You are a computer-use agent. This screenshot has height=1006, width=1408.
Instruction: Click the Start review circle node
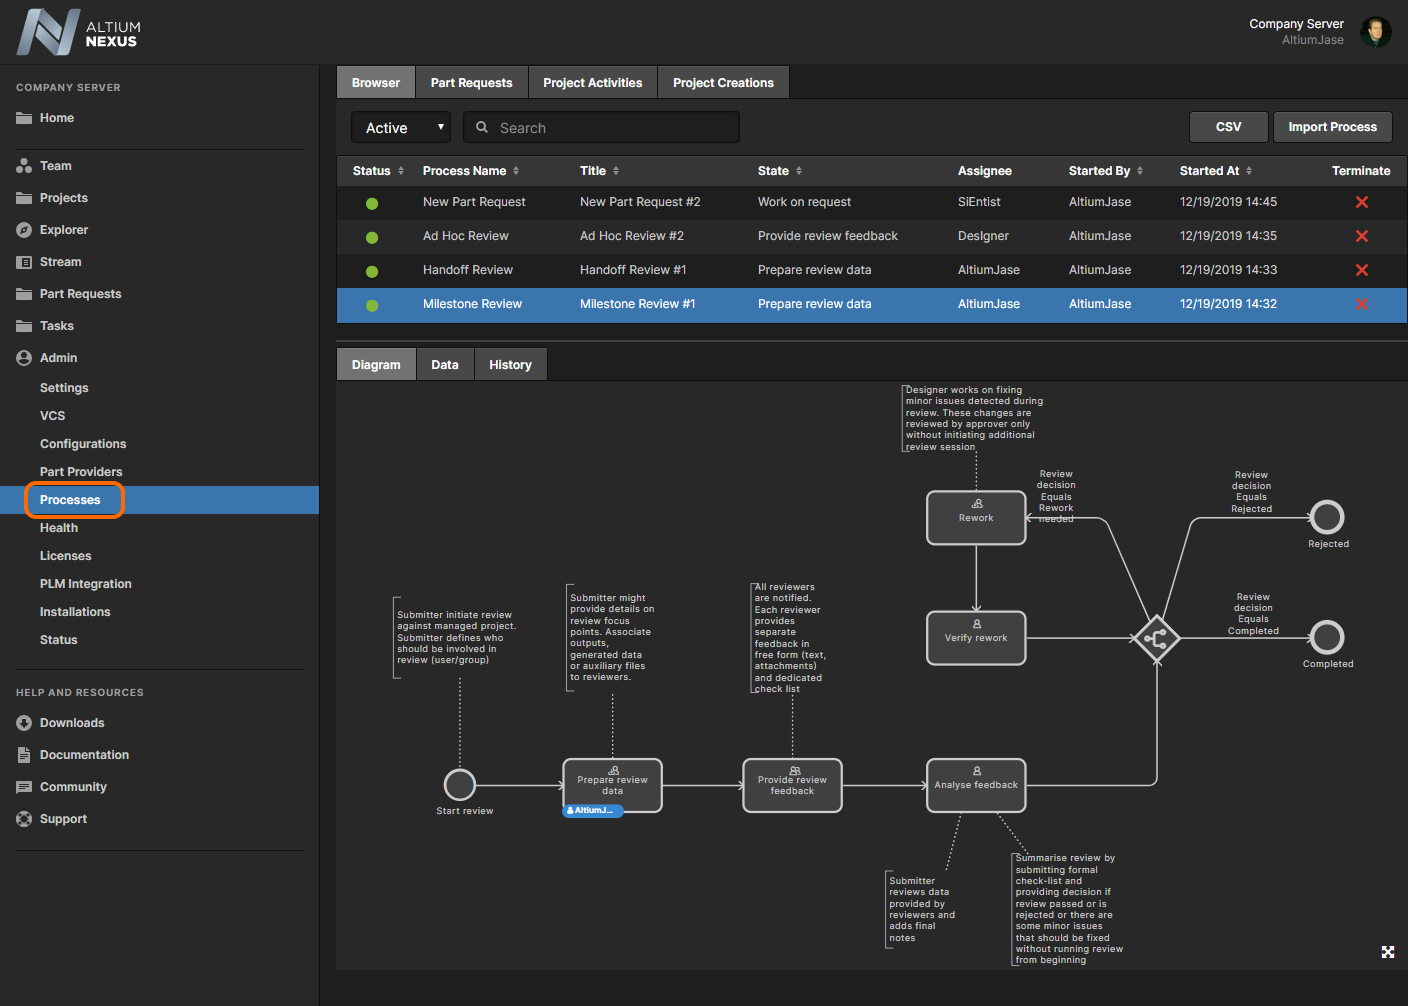(460, 785)
